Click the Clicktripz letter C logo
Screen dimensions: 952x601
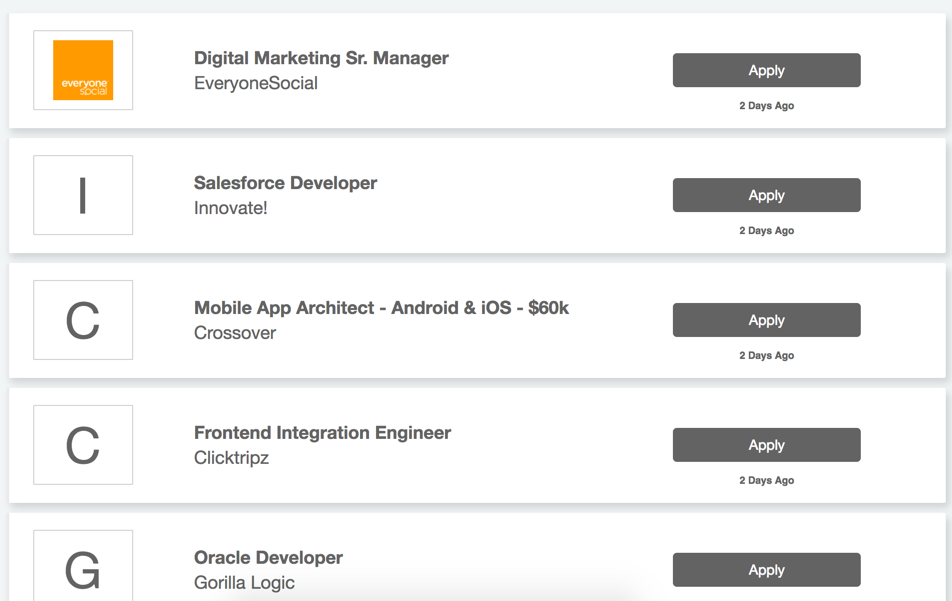pos(83,445)
